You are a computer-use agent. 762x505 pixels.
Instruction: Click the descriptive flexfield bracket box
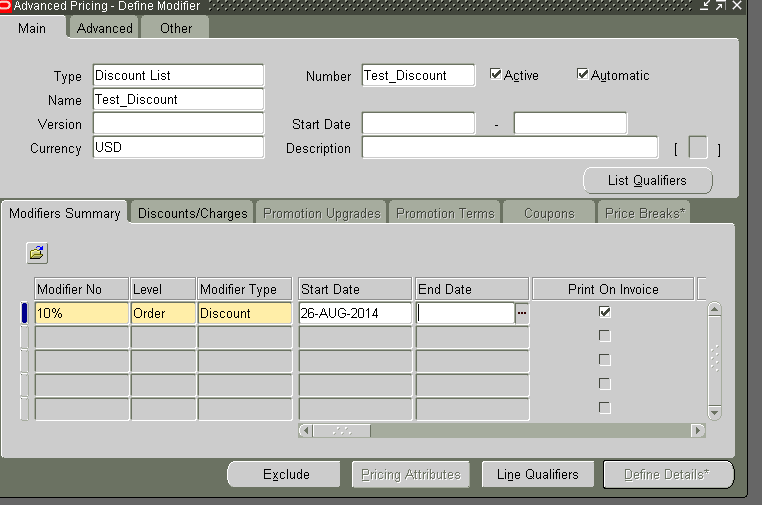point(698,148)
